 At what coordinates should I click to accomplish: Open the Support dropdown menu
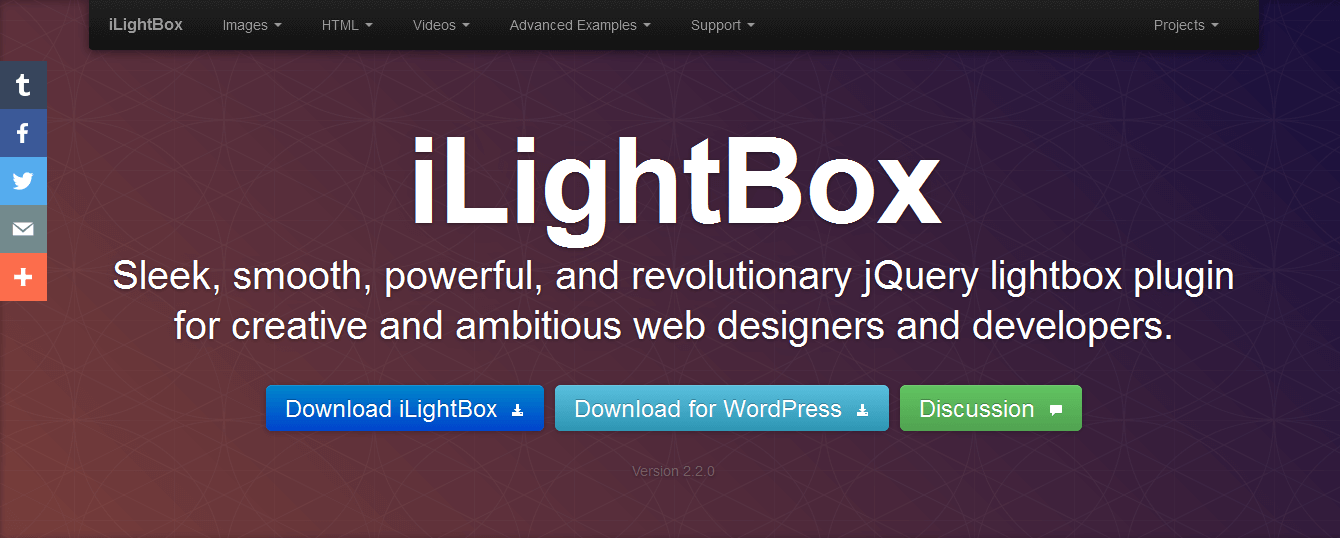pos(723,25)
